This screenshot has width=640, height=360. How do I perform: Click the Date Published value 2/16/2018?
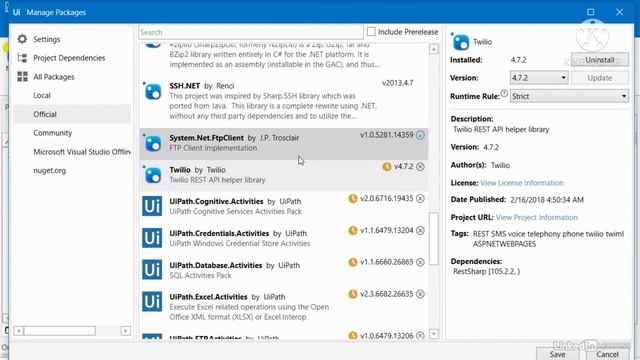coord(547,200)
